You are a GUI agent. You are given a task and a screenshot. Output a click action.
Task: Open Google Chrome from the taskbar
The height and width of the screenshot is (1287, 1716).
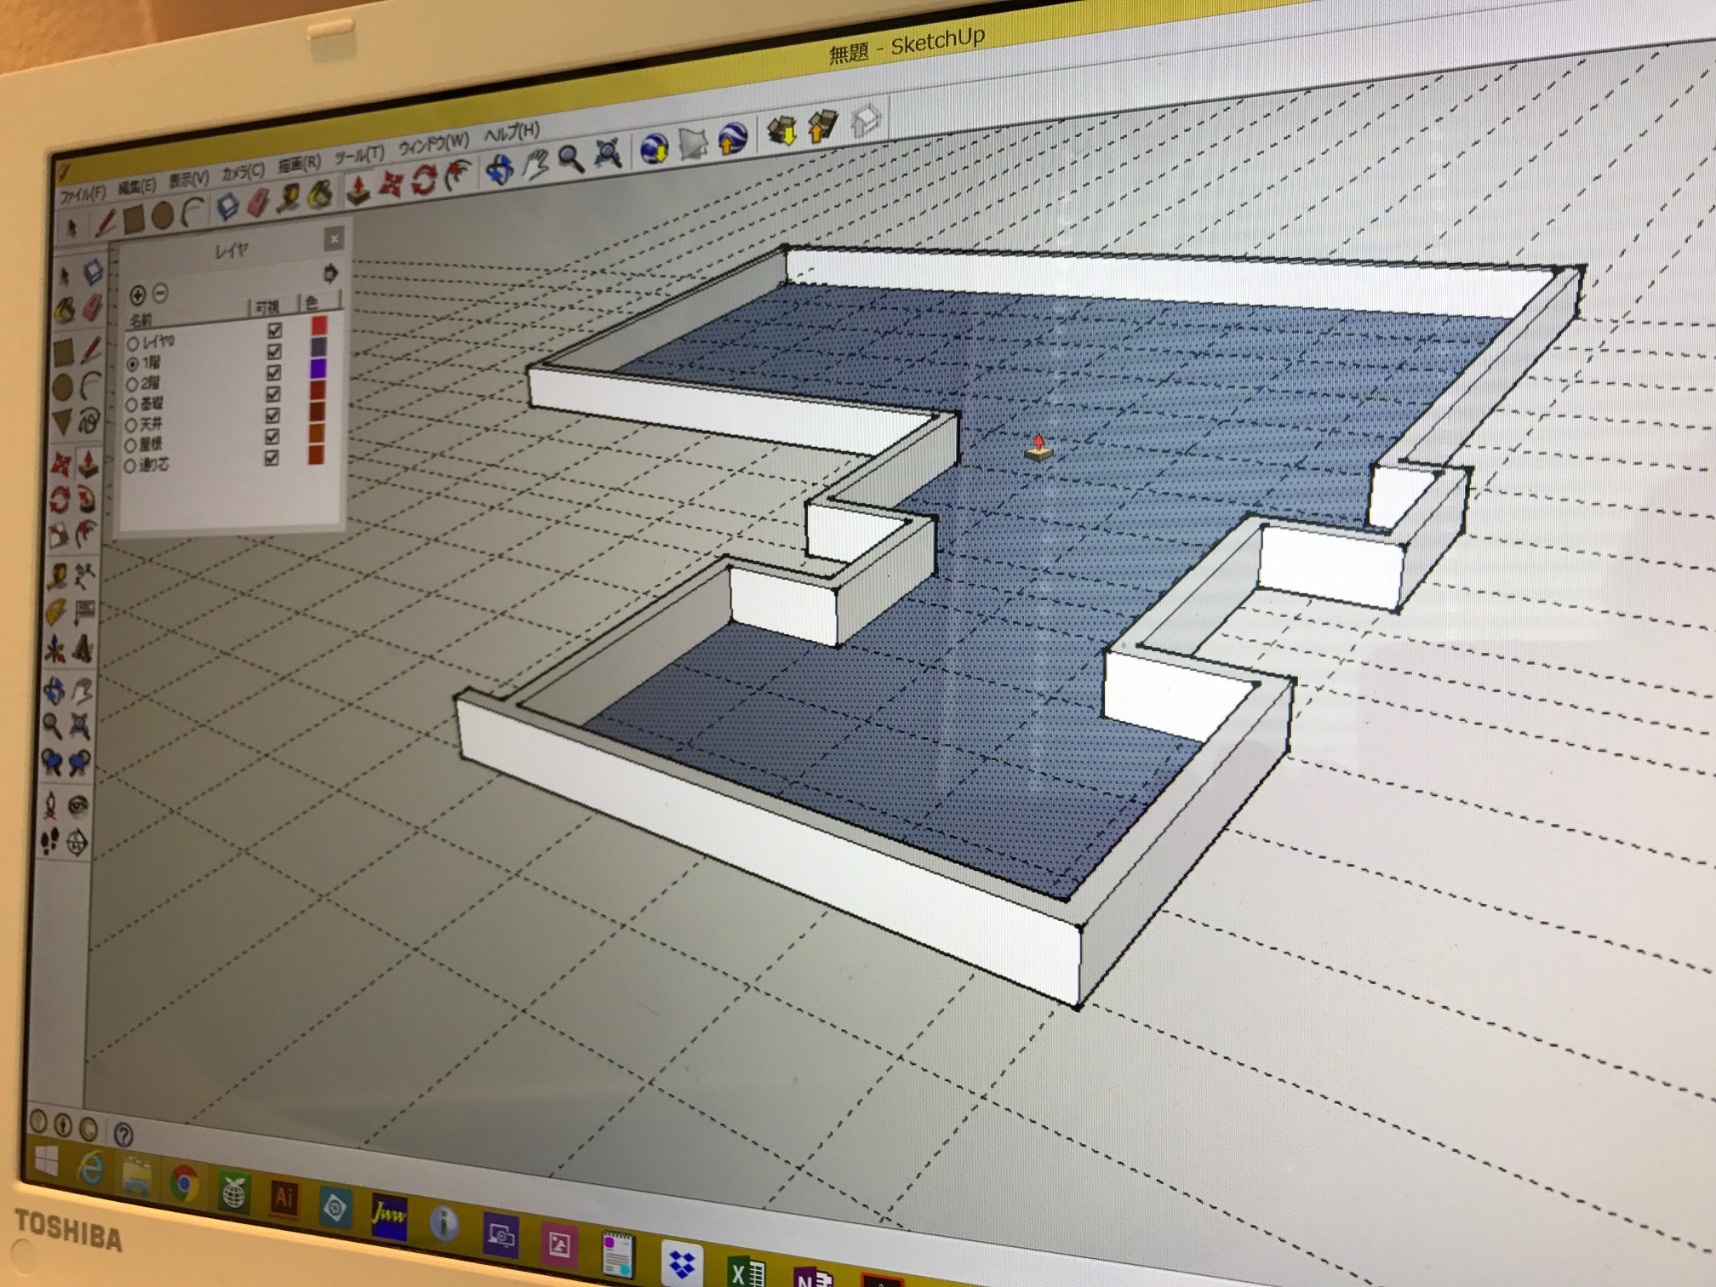[184, 1184]
